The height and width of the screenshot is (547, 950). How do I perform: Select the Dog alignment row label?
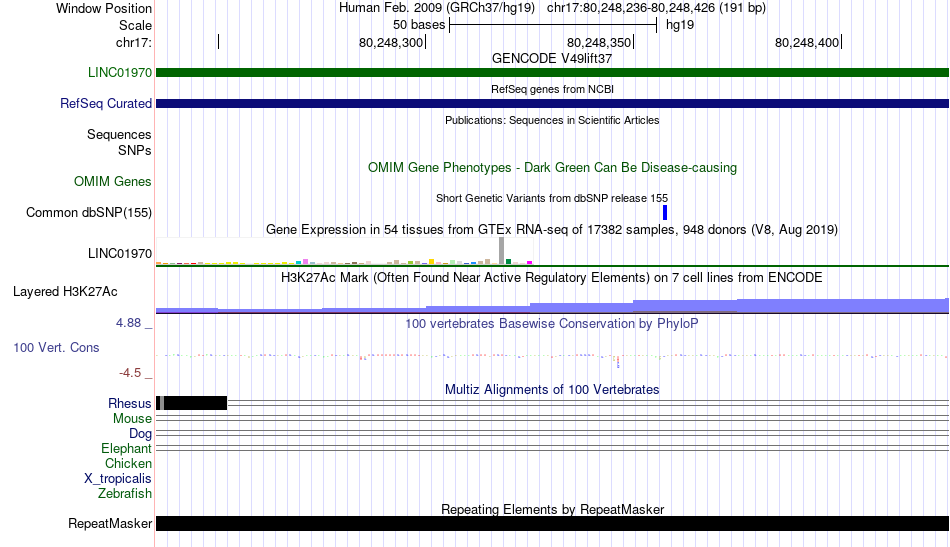[x=140, y=434]
